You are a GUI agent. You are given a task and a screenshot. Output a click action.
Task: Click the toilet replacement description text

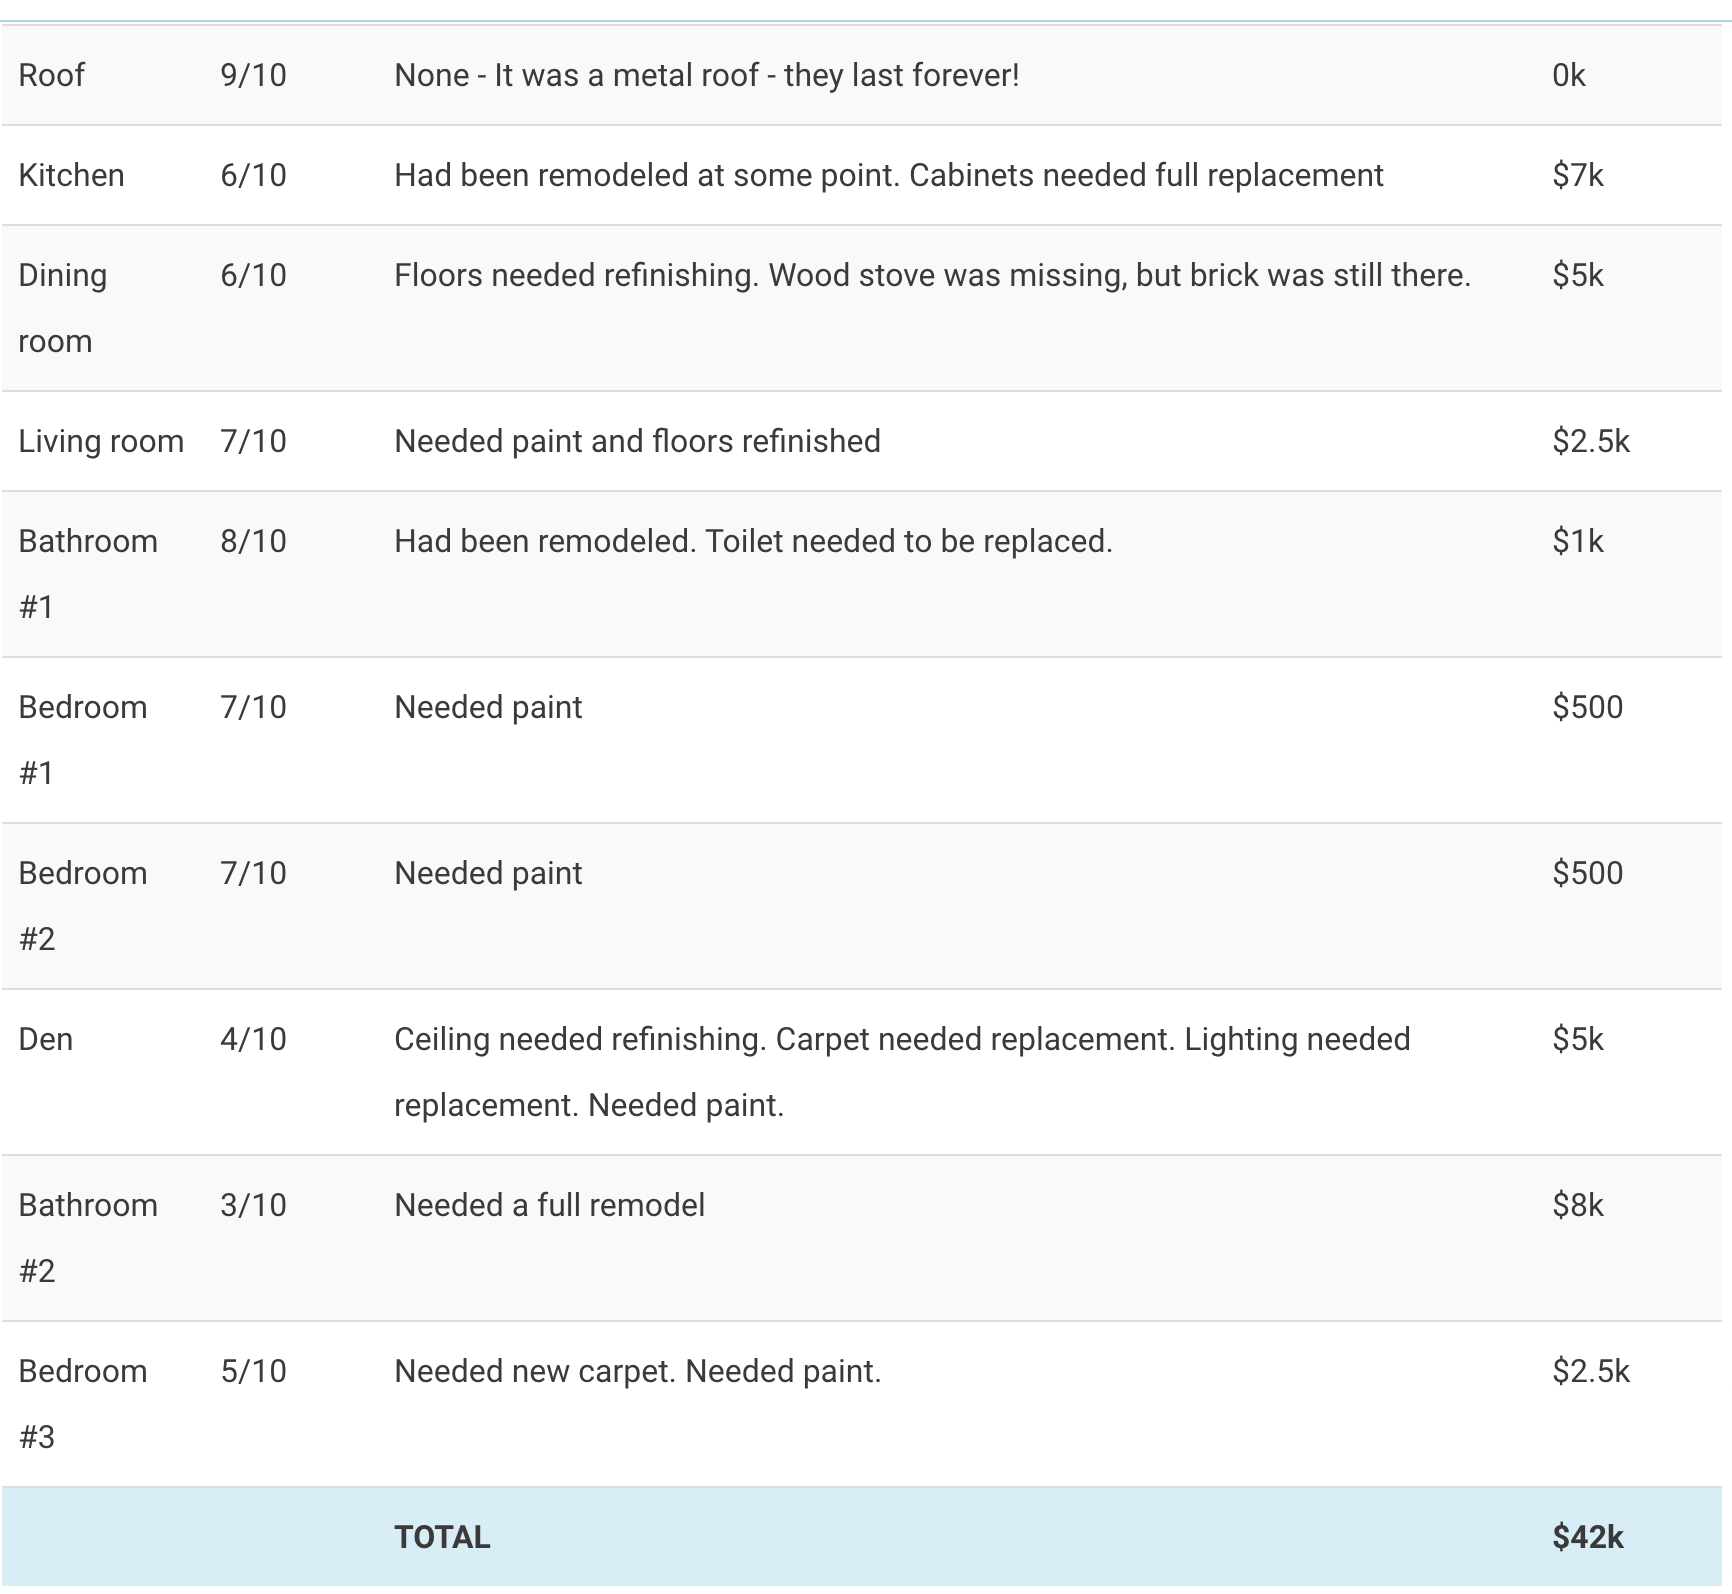753,541
